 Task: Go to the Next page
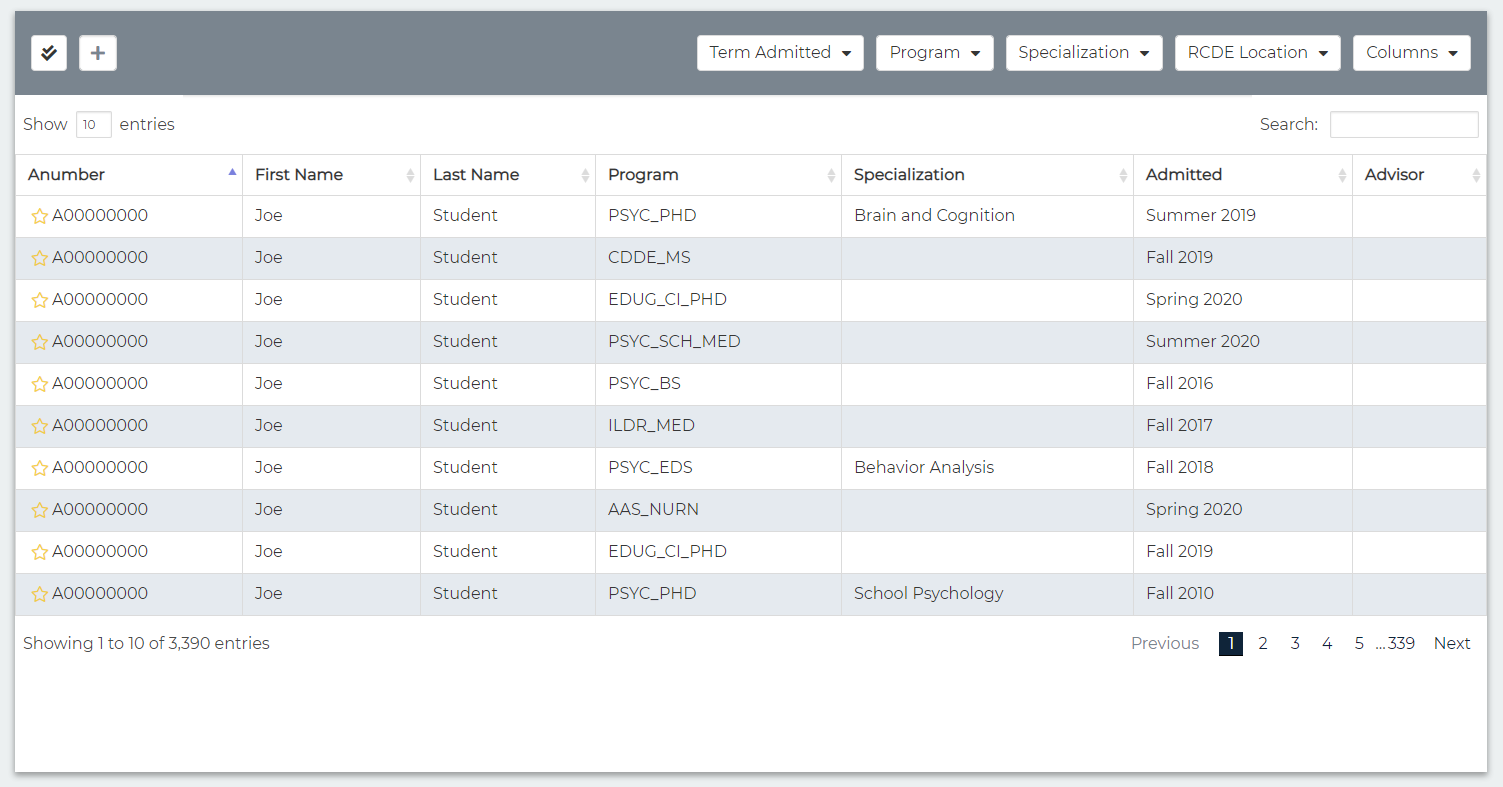1451,644
